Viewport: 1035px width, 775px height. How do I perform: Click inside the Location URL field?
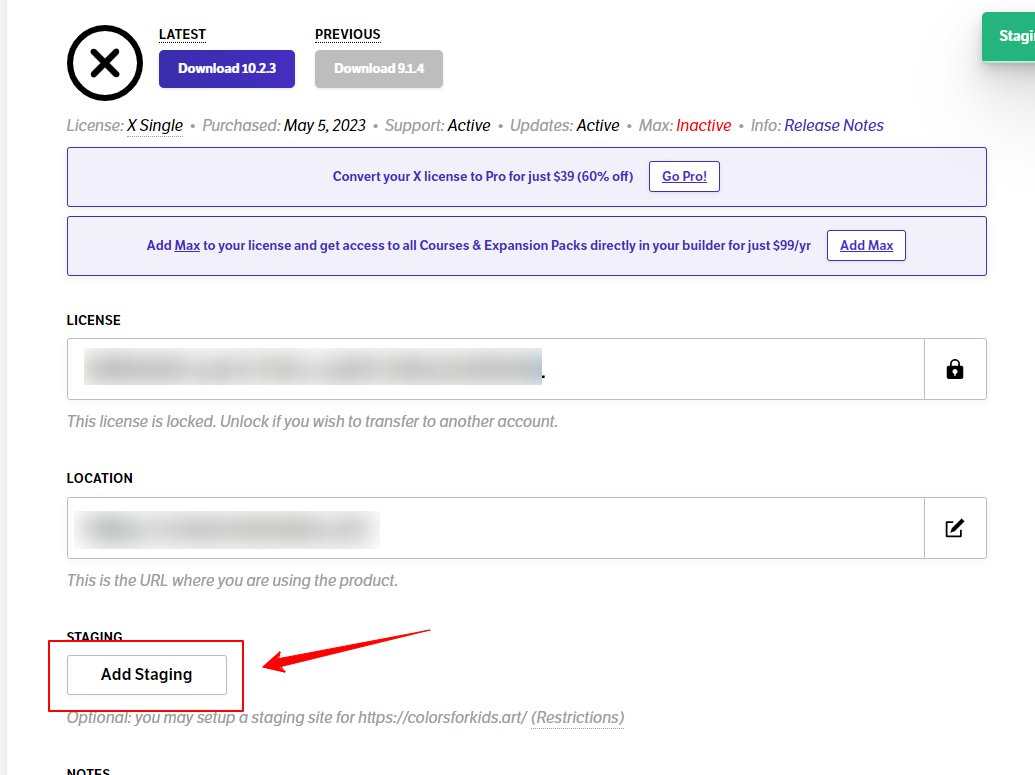[x=495, y=528]
